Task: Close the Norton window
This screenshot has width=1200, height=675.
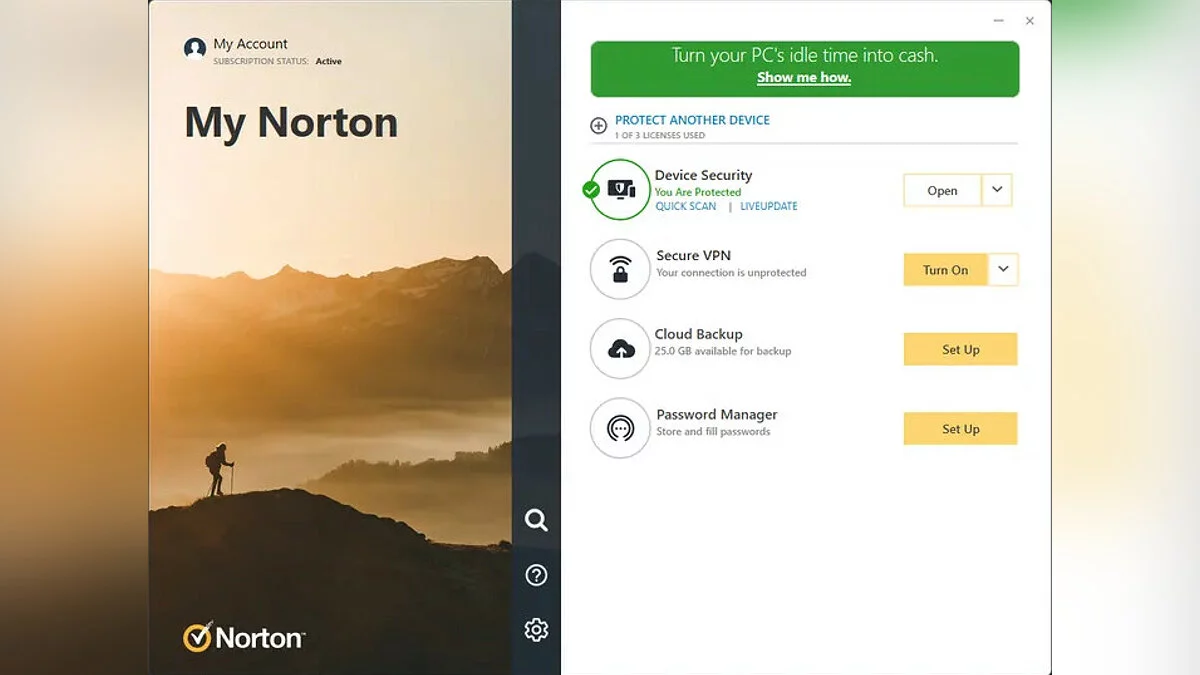Action: tap(1030, 21)
